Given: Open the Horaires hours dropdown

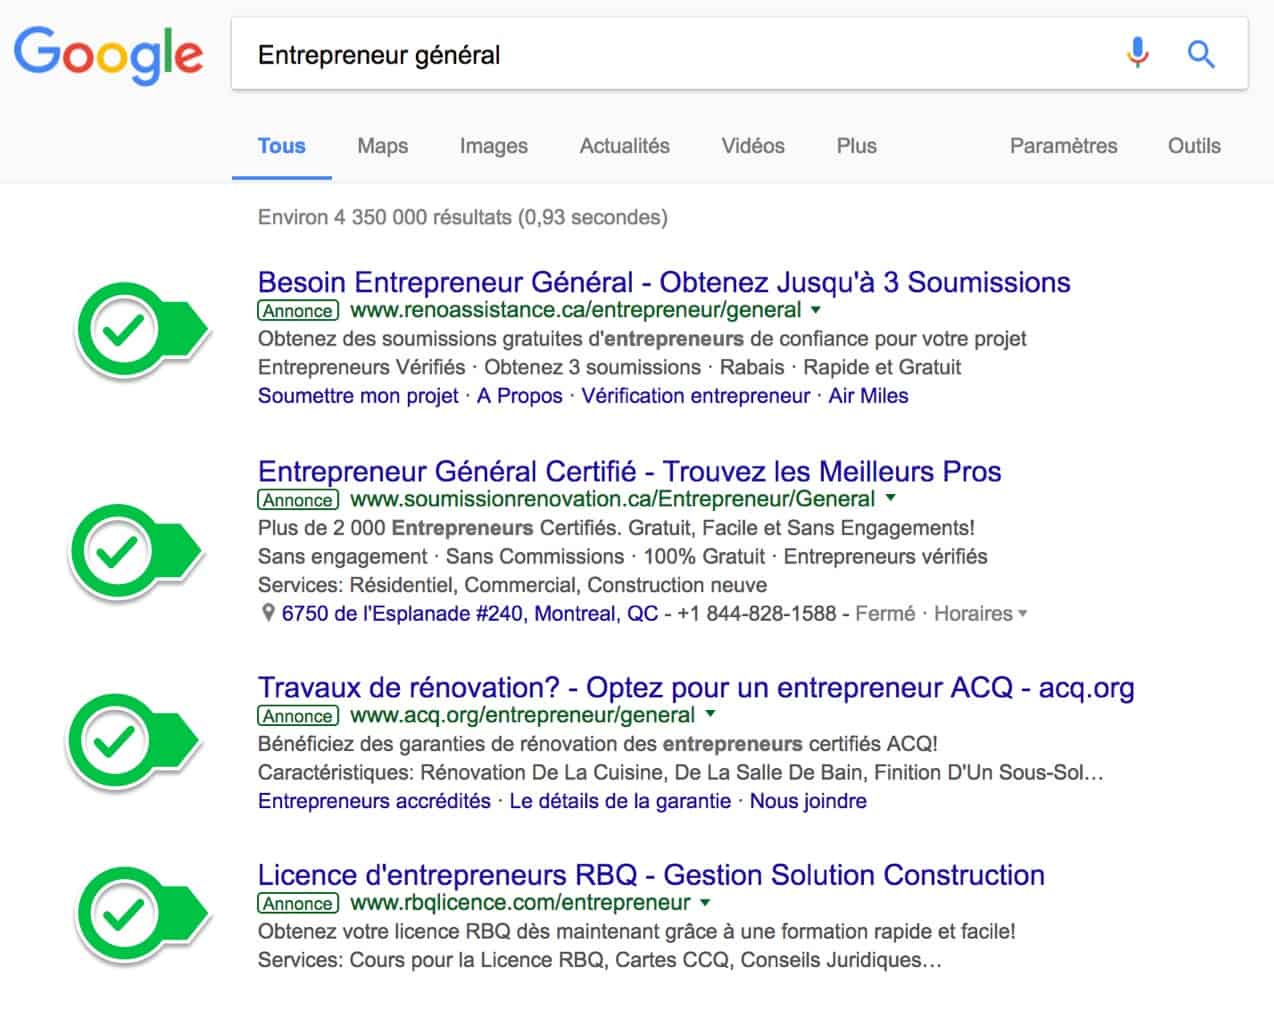Looking at the screenshot, I should coord(980,613).
